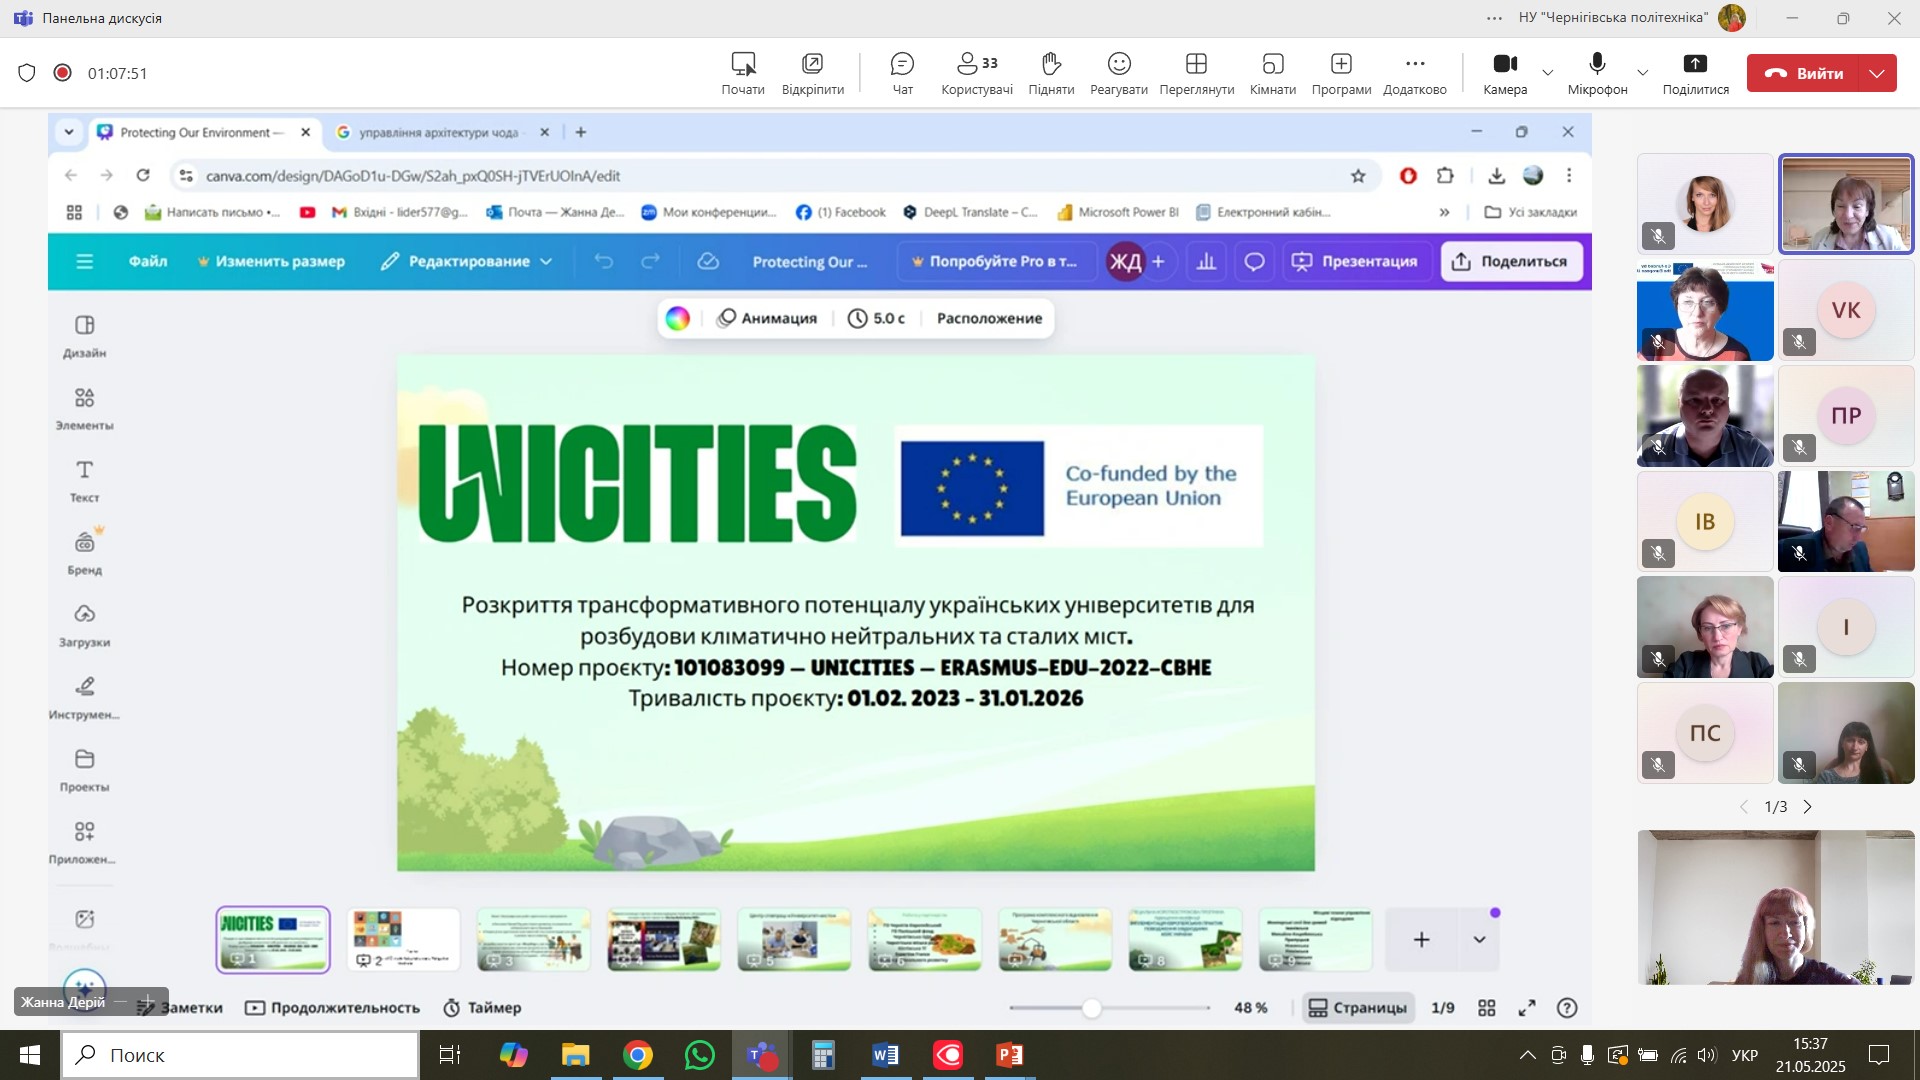The image size is (1920, 1080).
Task: Click the Презентация button
Action: pos(1355,262)
